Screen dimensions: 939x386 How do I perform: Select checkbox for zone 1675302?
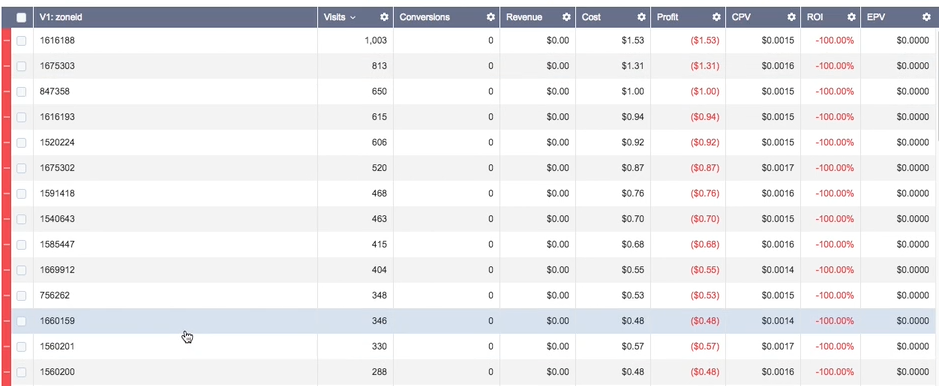coord(22,168)
